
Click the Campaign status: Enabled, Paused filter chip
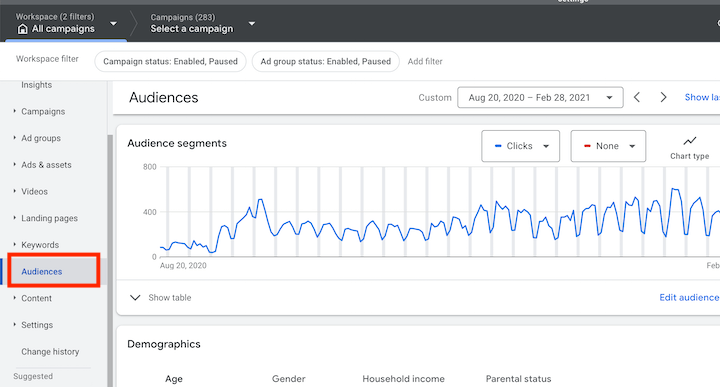tap(170, 62)
